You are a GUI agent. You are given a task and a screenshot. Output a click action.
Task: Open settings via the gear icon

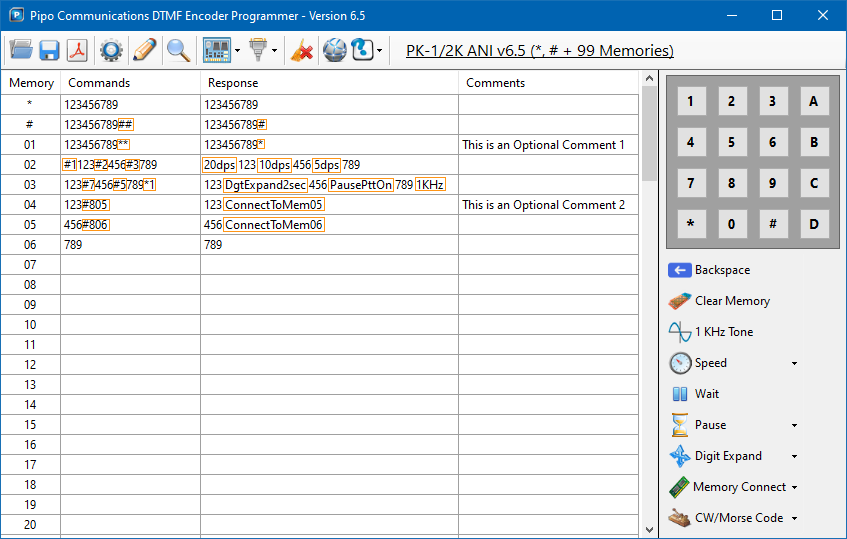tap(111, 50)
